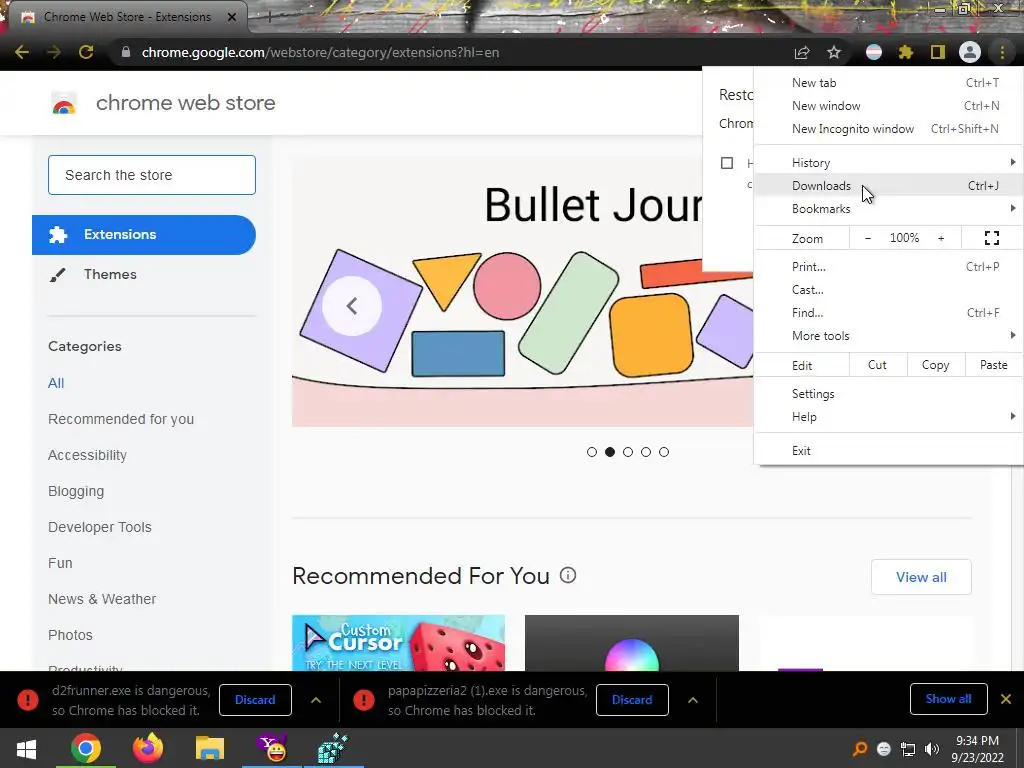Click the three-dot Chrome menu icon

point(1002,52)
